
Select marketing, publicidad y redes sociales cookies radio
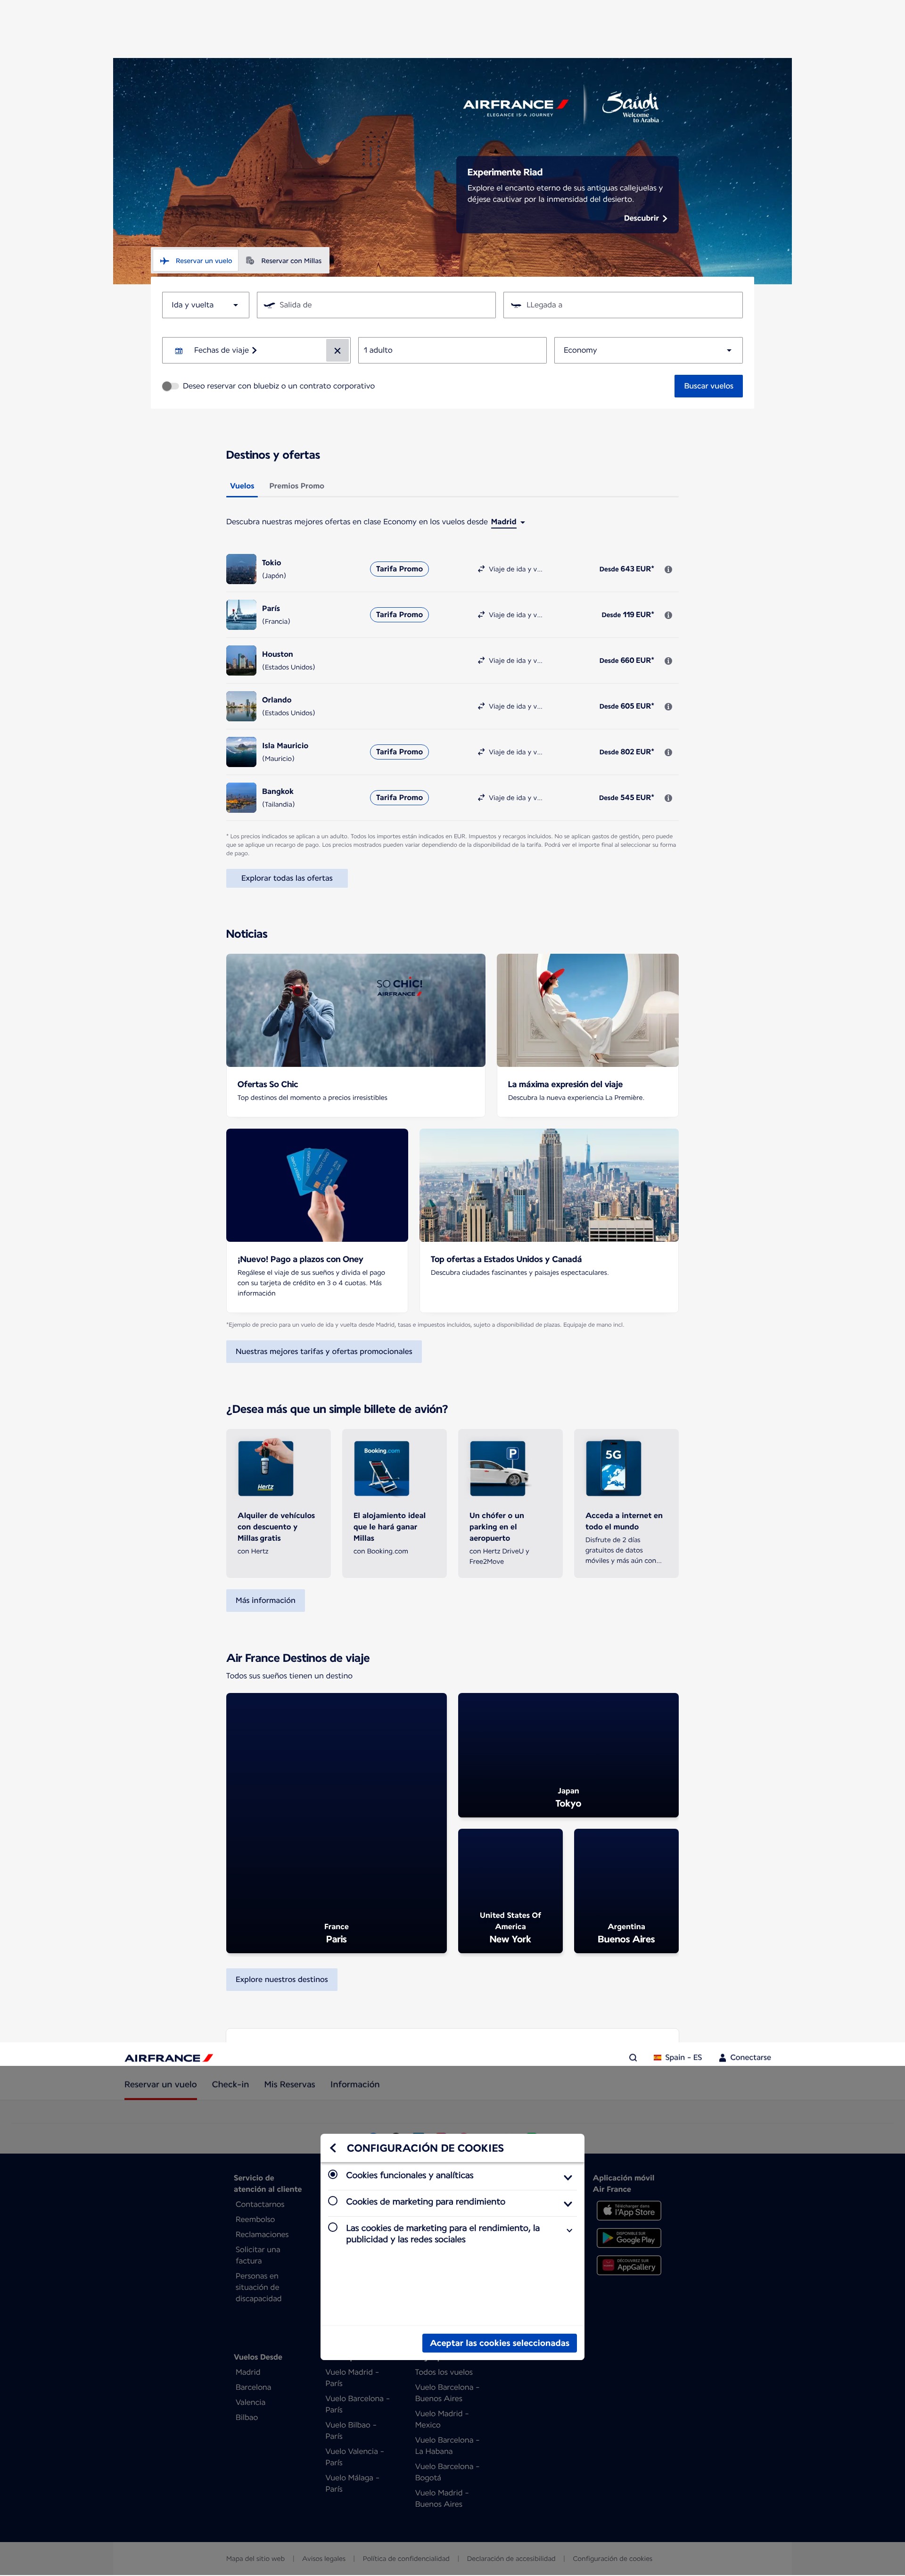point(333,2227)
